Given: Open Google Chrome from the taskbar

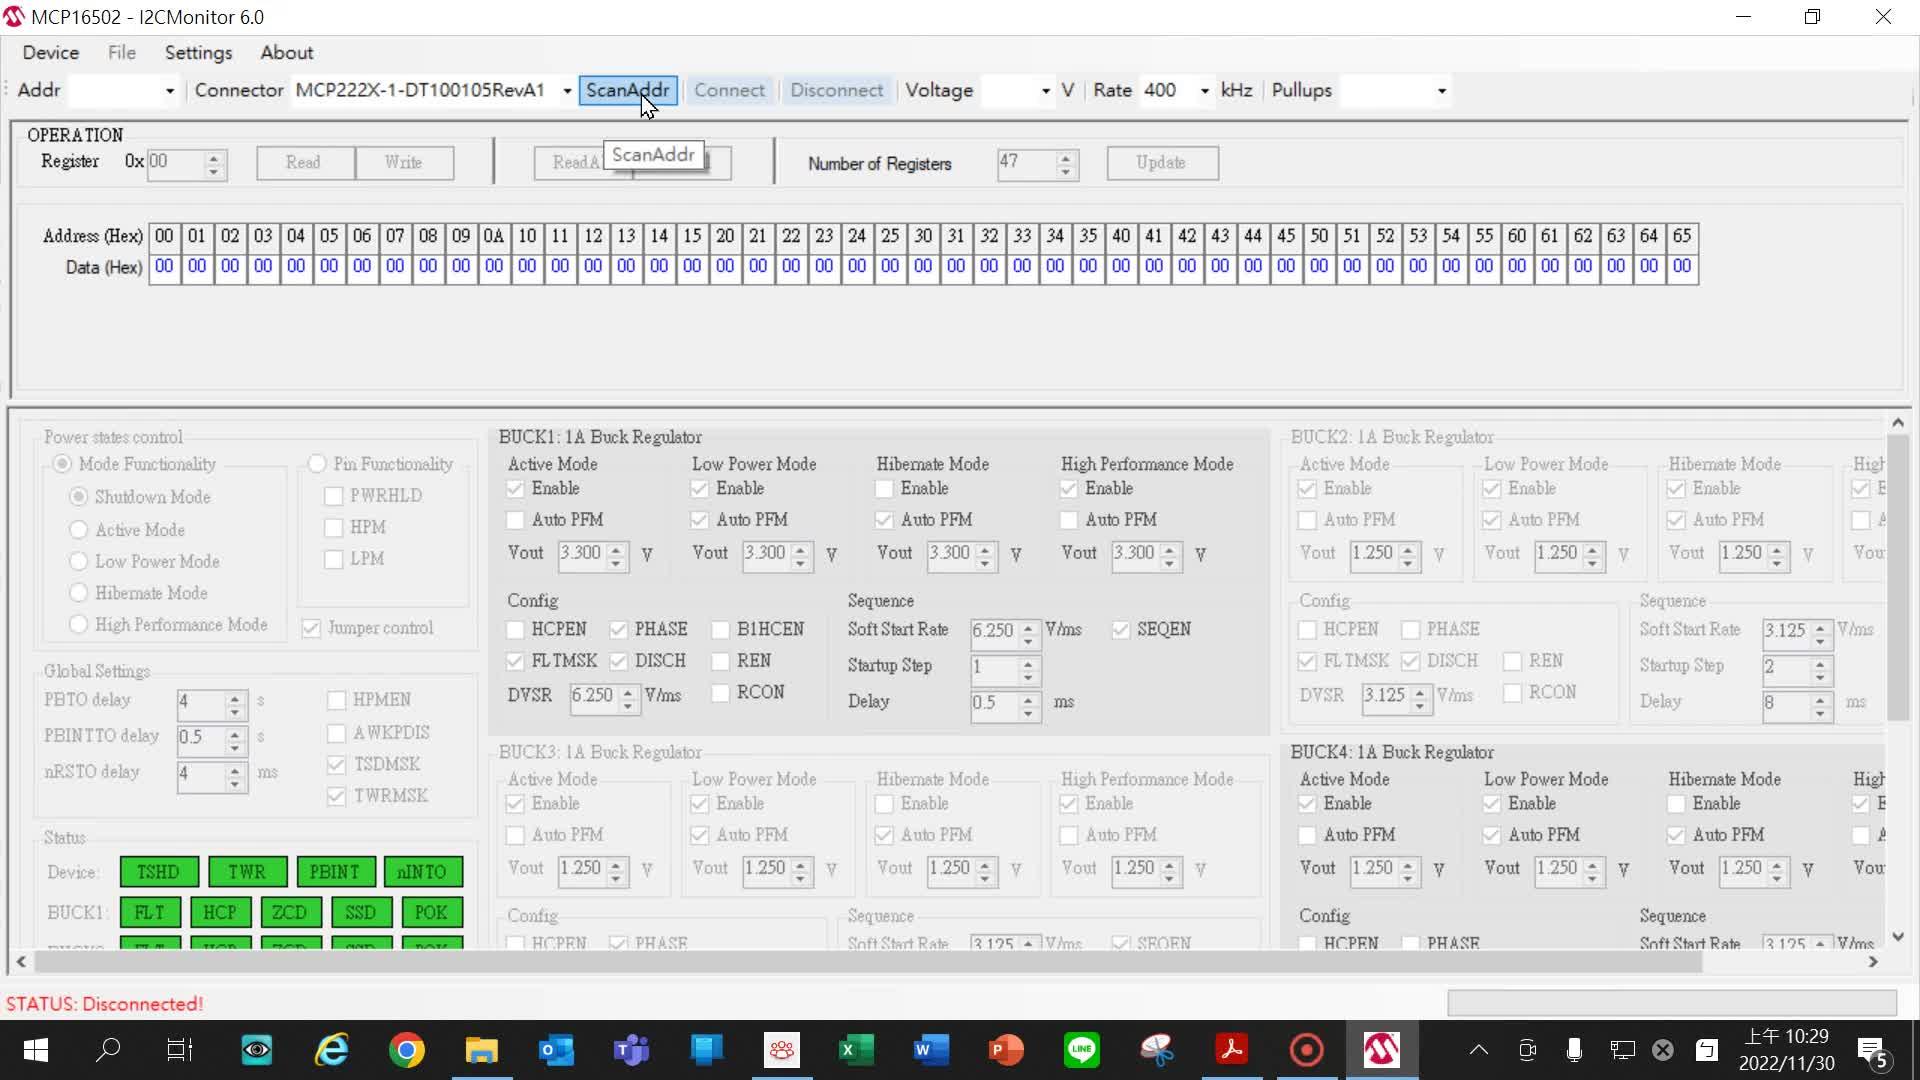Looking at the screenshot, I should pyautogui.click(x=407, y=1050).
